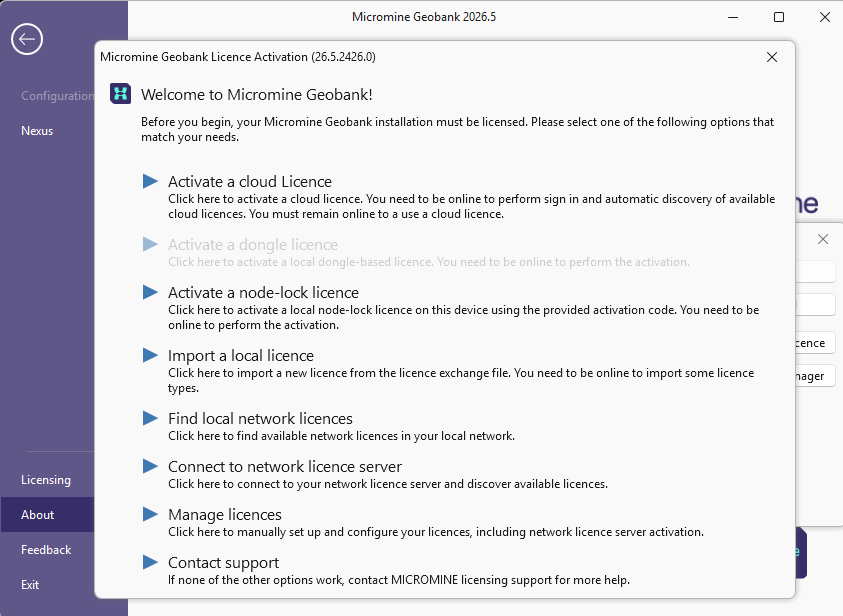The width and height of the screenshot is (843, 616).
Task: Click the arrow beside Activate a dongle licence
Action: point(150,244)
